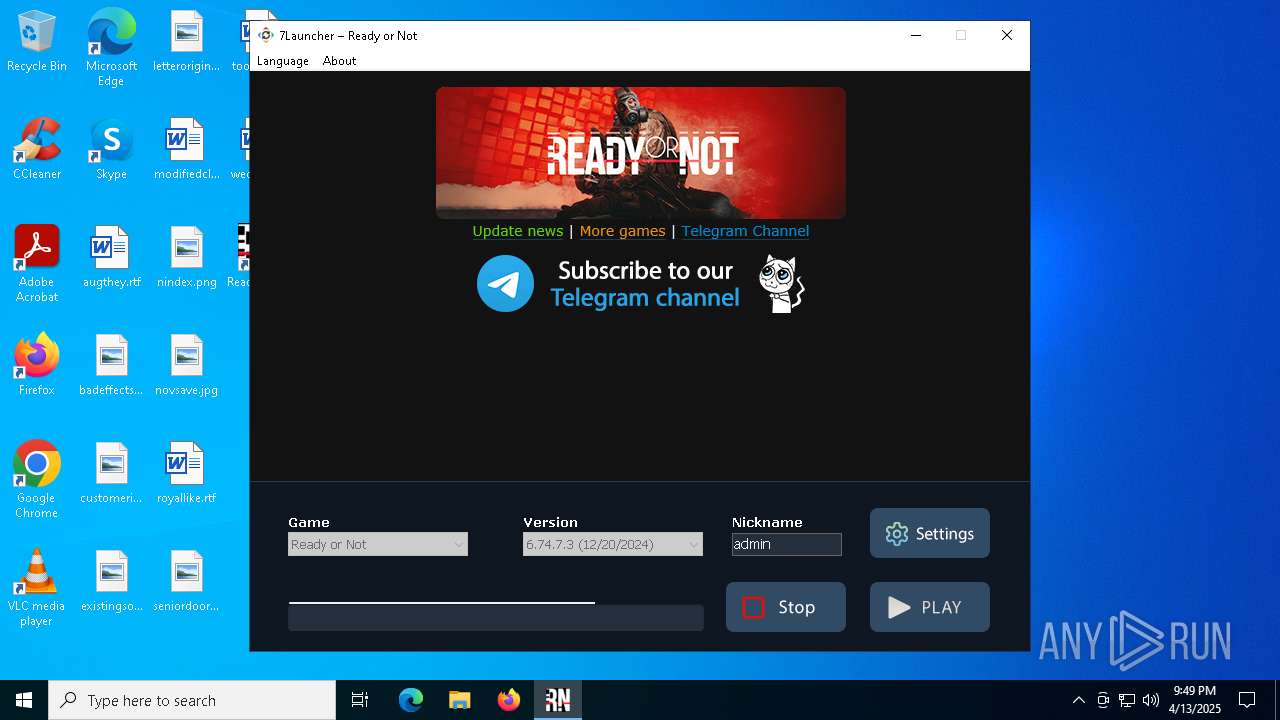Image resolution: width=1280 pixels, height=720 pixels.
Task: Open launcher Settings
Action: pyautogui.click(x=930, y=533)
